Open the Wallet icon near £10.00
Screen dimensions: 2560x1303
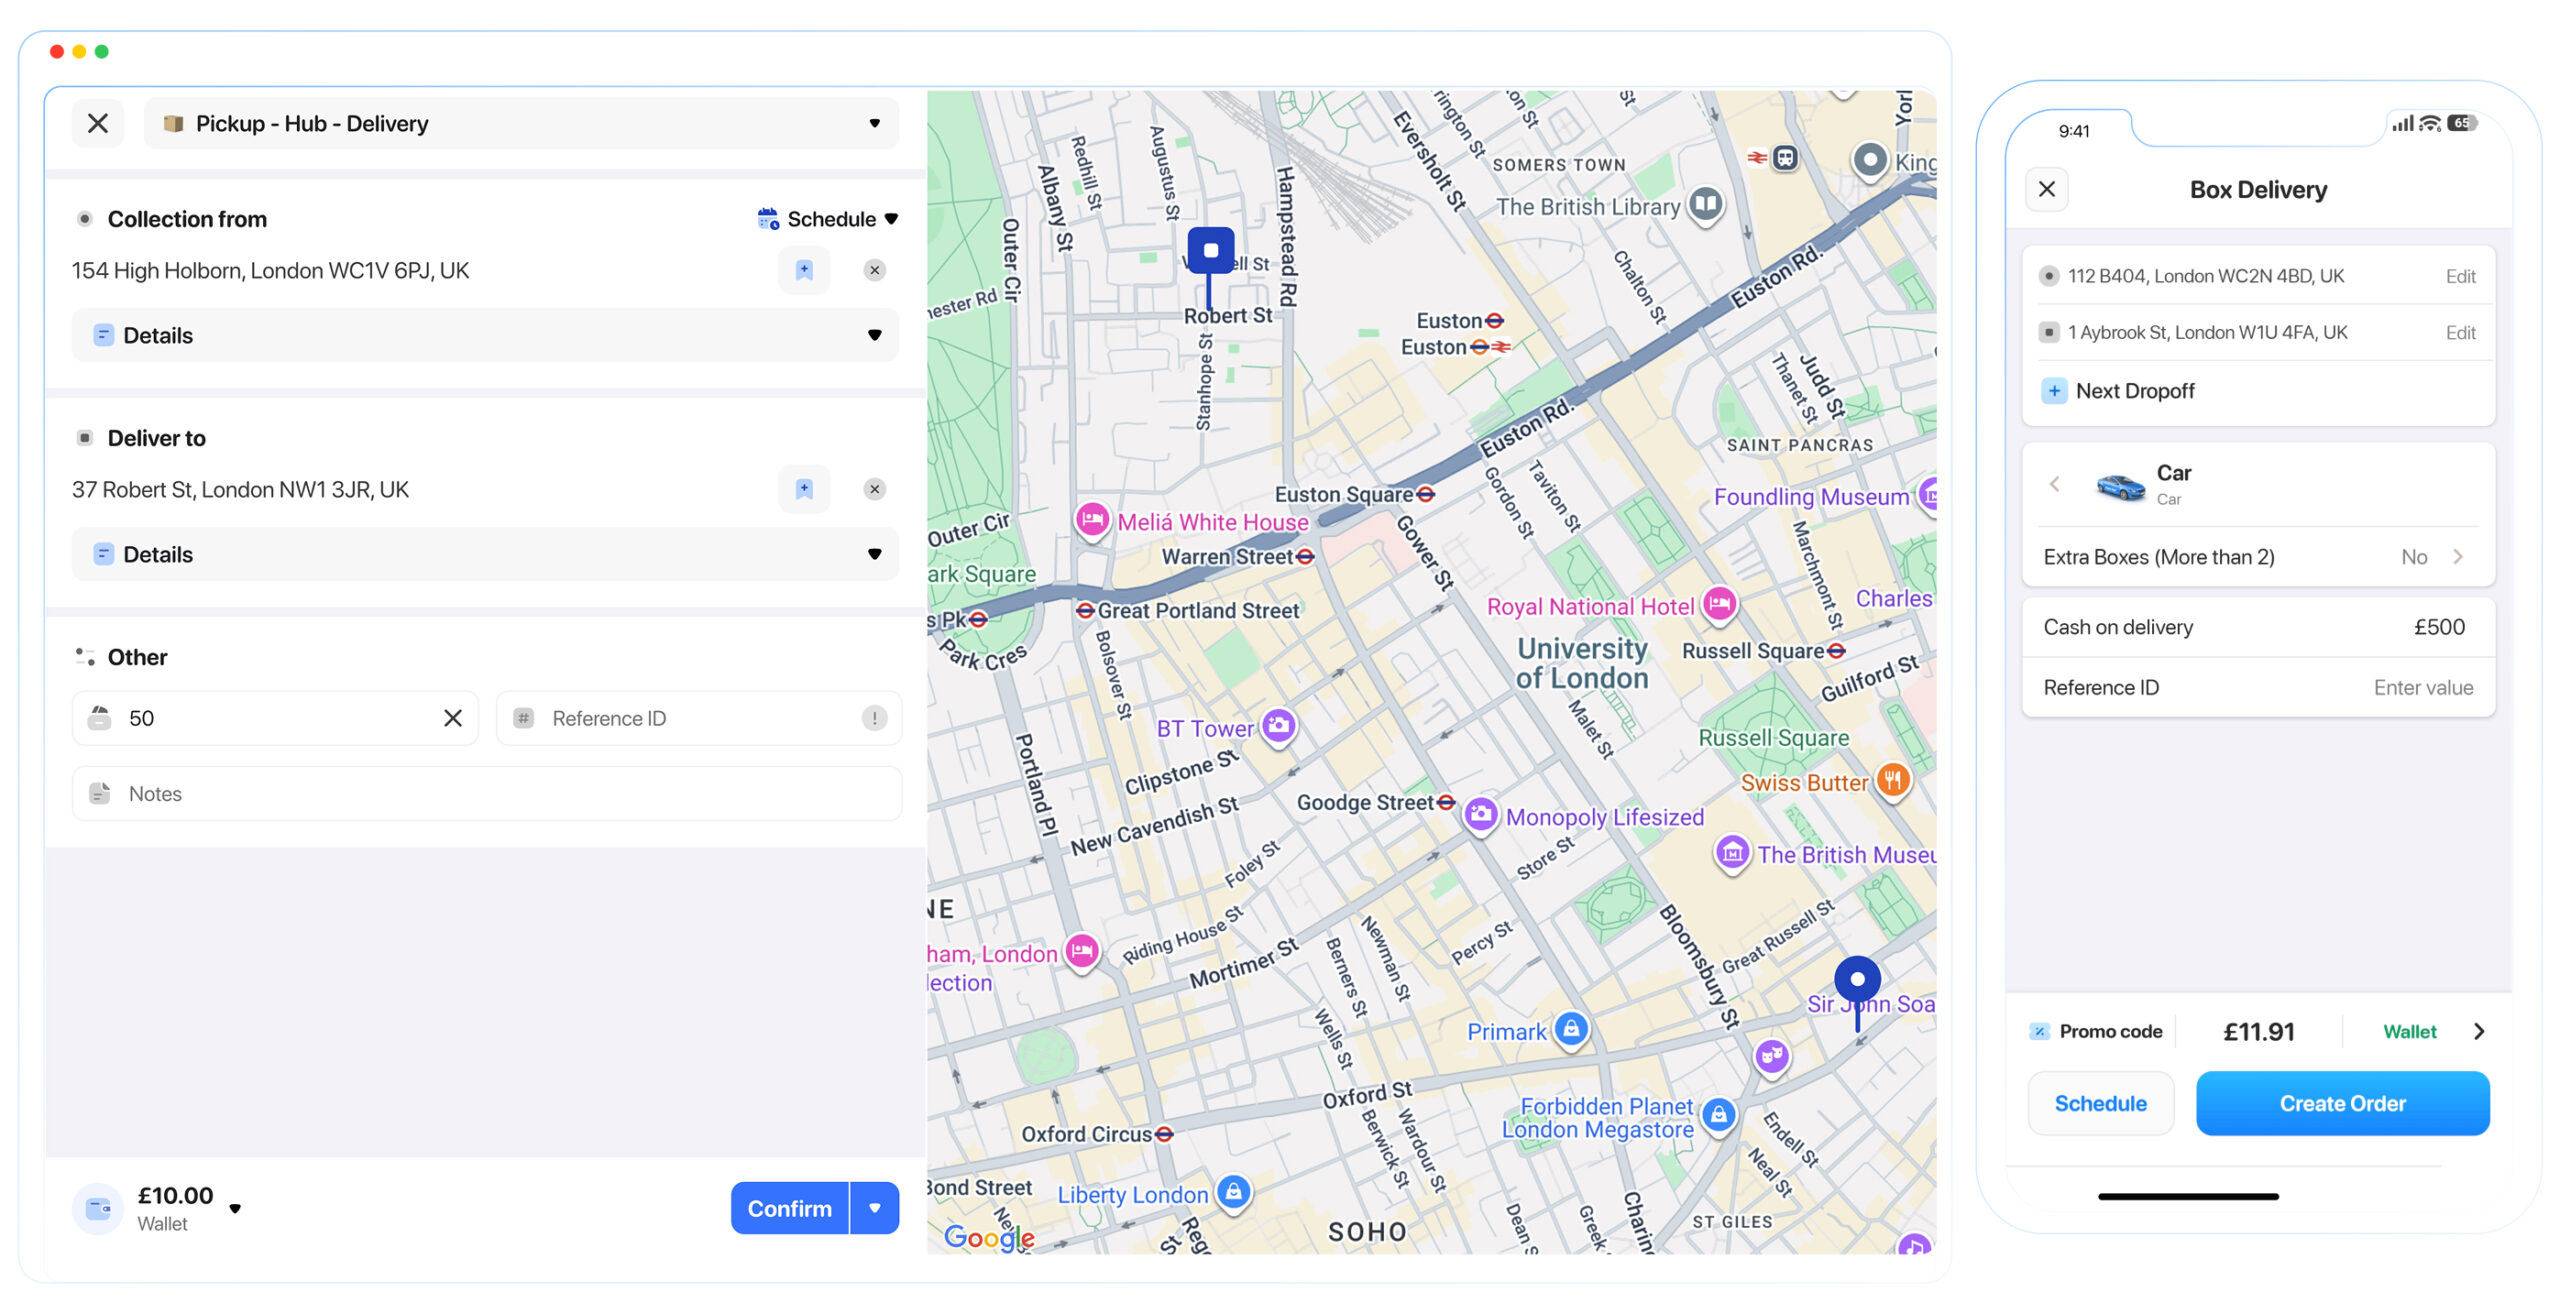pyautogui.click(x=97, y=1207)
